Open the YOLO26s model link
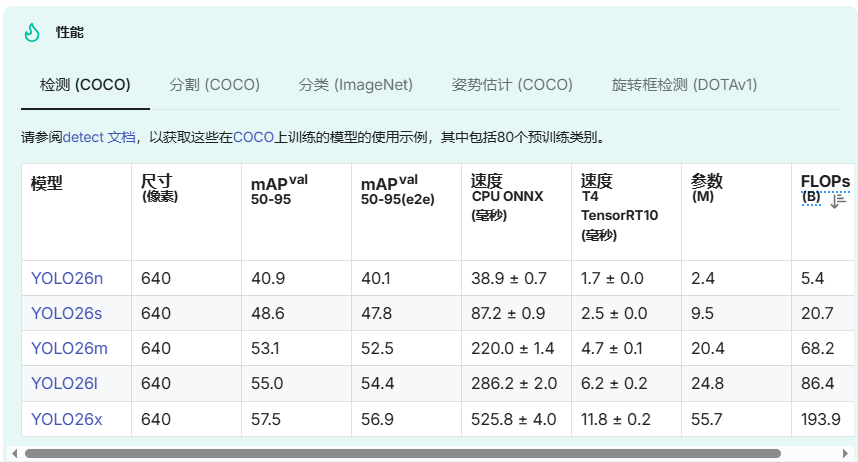 (x=66, y=313)
